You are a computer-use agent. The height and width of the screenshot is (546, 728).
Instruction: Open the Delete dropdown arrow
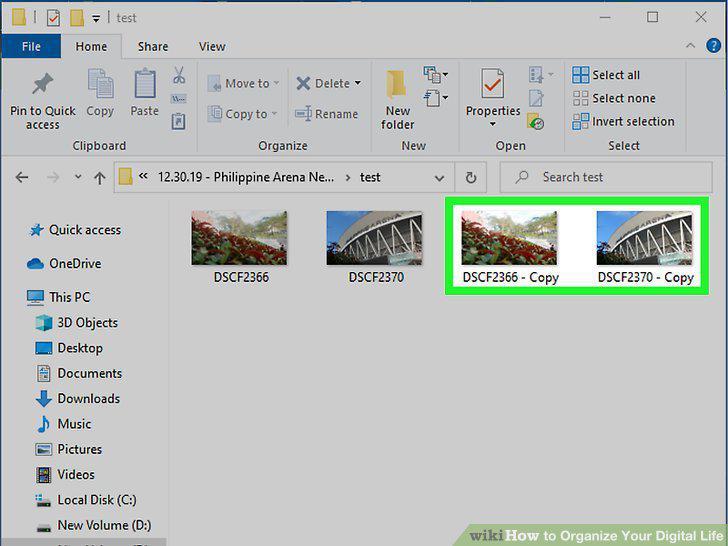pos(358,83)
